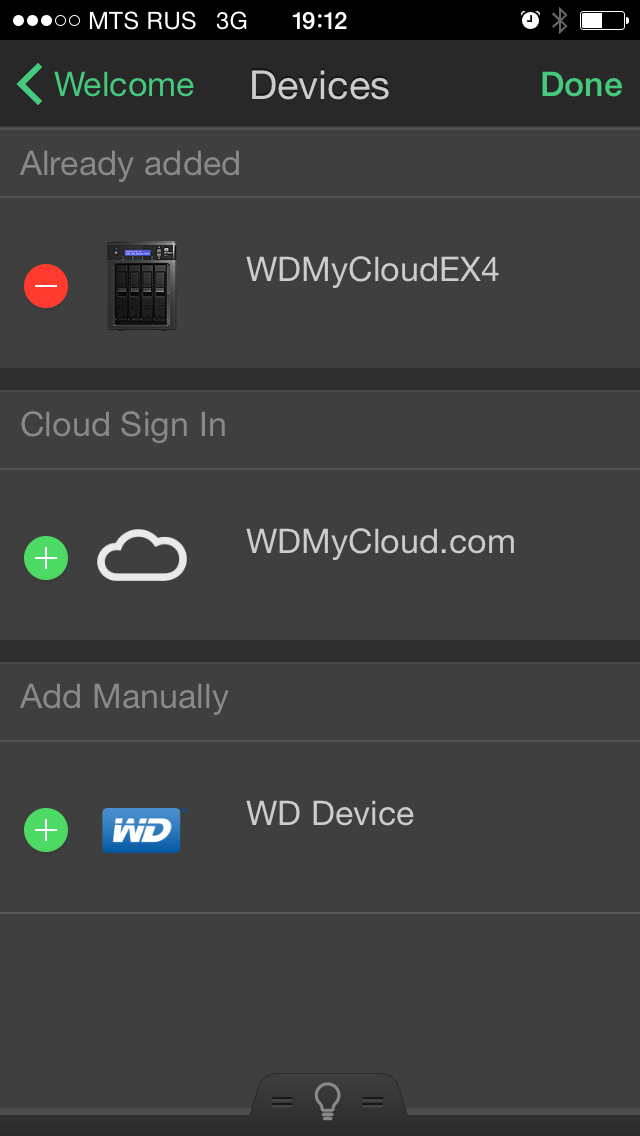Tap the Devices title in navigation bar
The width and height of the screenshot is (640, 1136).
point(319,86)
